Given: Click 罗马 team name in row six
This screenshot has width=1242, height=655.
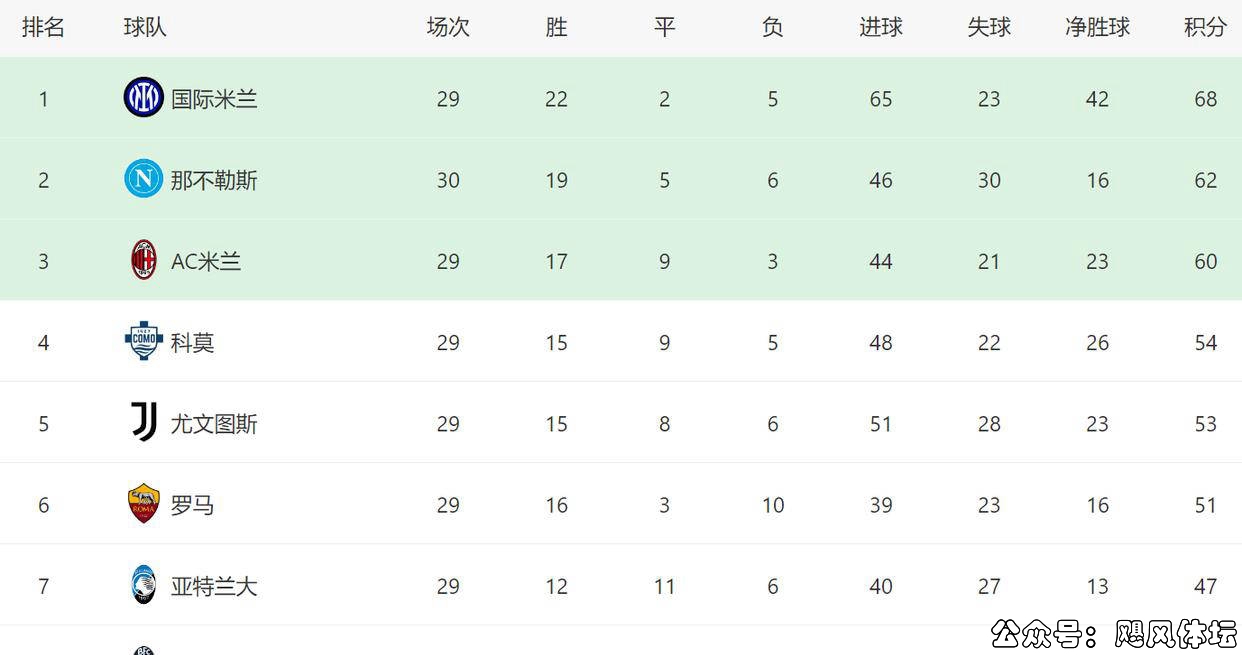Looking at the screenshot, I should [192, 505].
